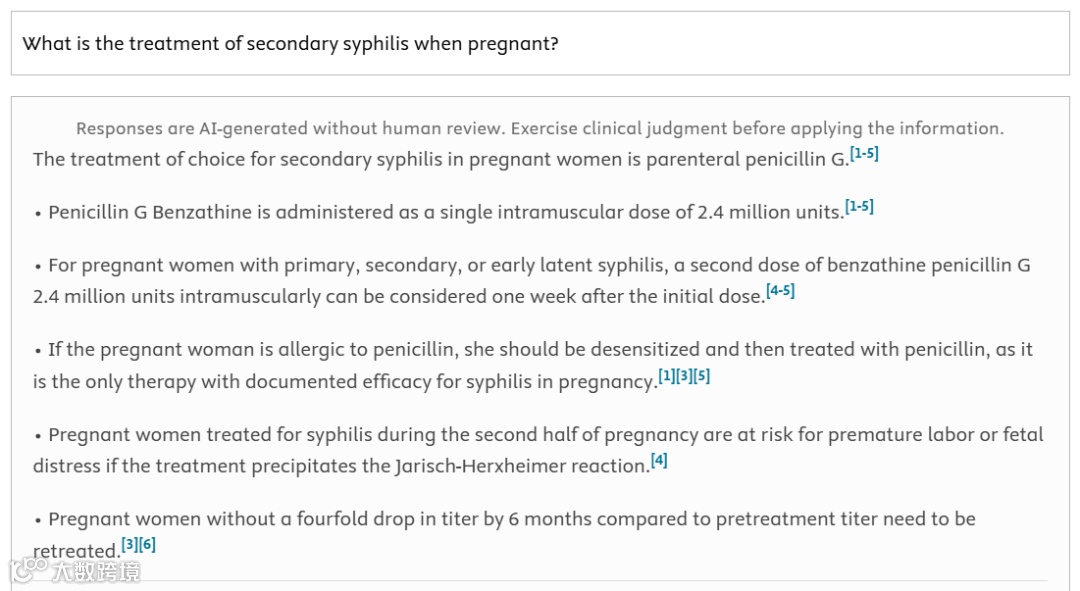Open citation [1] after syphilis in pregnancy sentence
Screen dimensions: 1080x591
click(x=666, y=376)
